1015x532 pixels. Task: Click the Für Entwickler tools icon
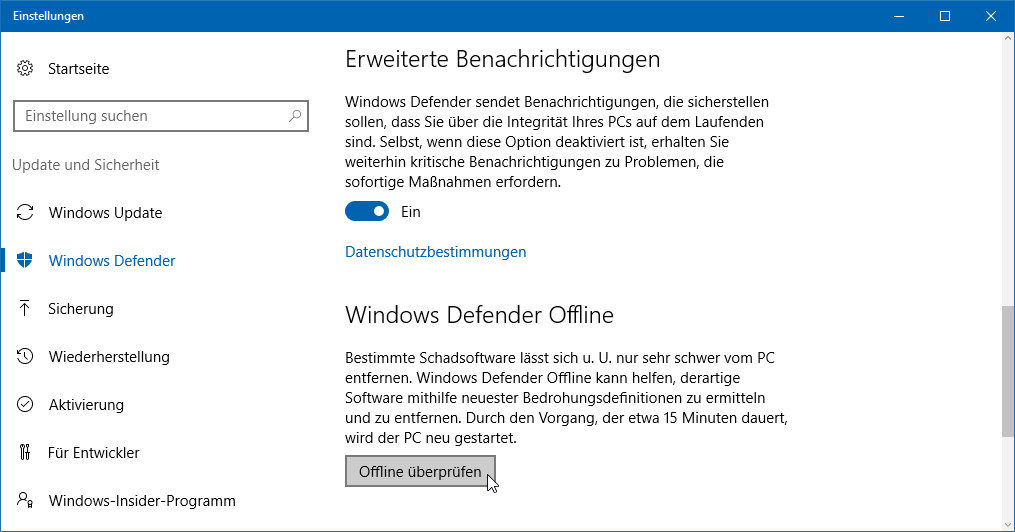point(25,453)
